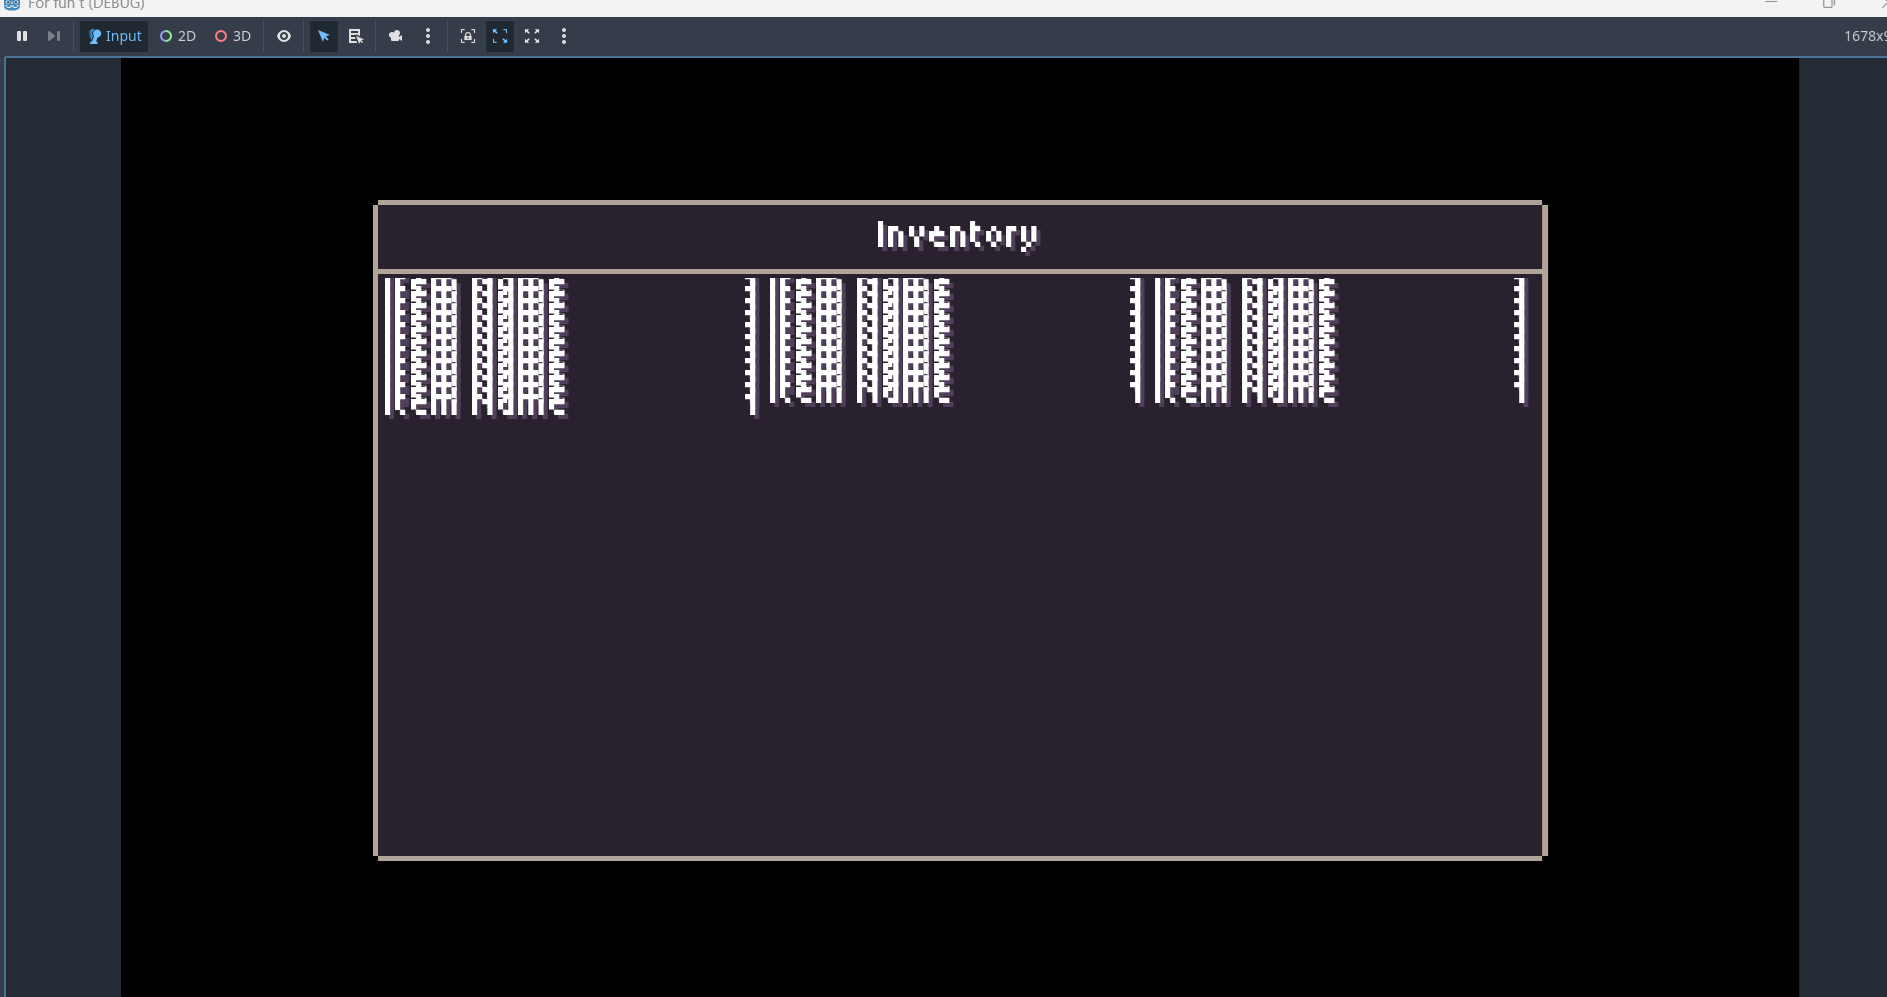Open camera override options menu
This screenshot has width=1887, height=997.
click(x=428, y=36)
